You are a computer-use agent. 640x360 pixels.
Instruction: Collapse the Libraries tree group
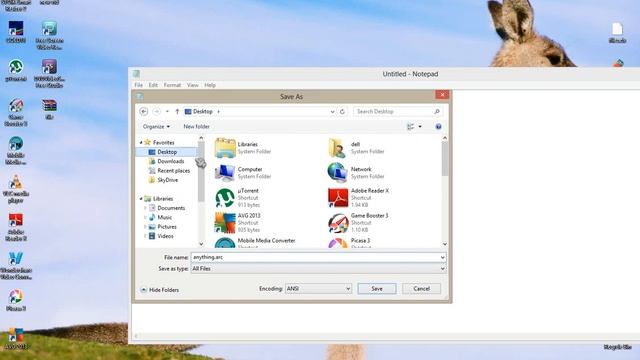(141, 199)
